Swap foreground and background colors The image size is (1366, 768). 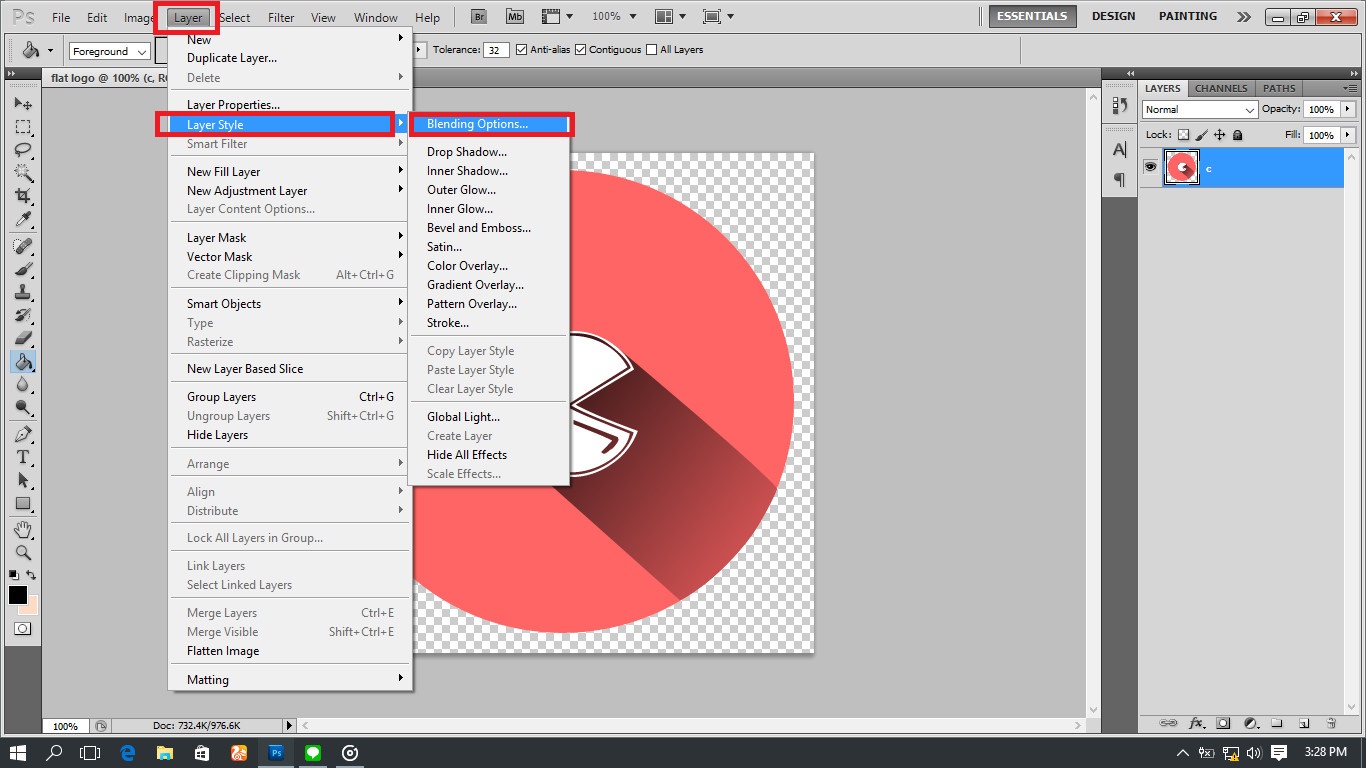click(x=32, y=575)
